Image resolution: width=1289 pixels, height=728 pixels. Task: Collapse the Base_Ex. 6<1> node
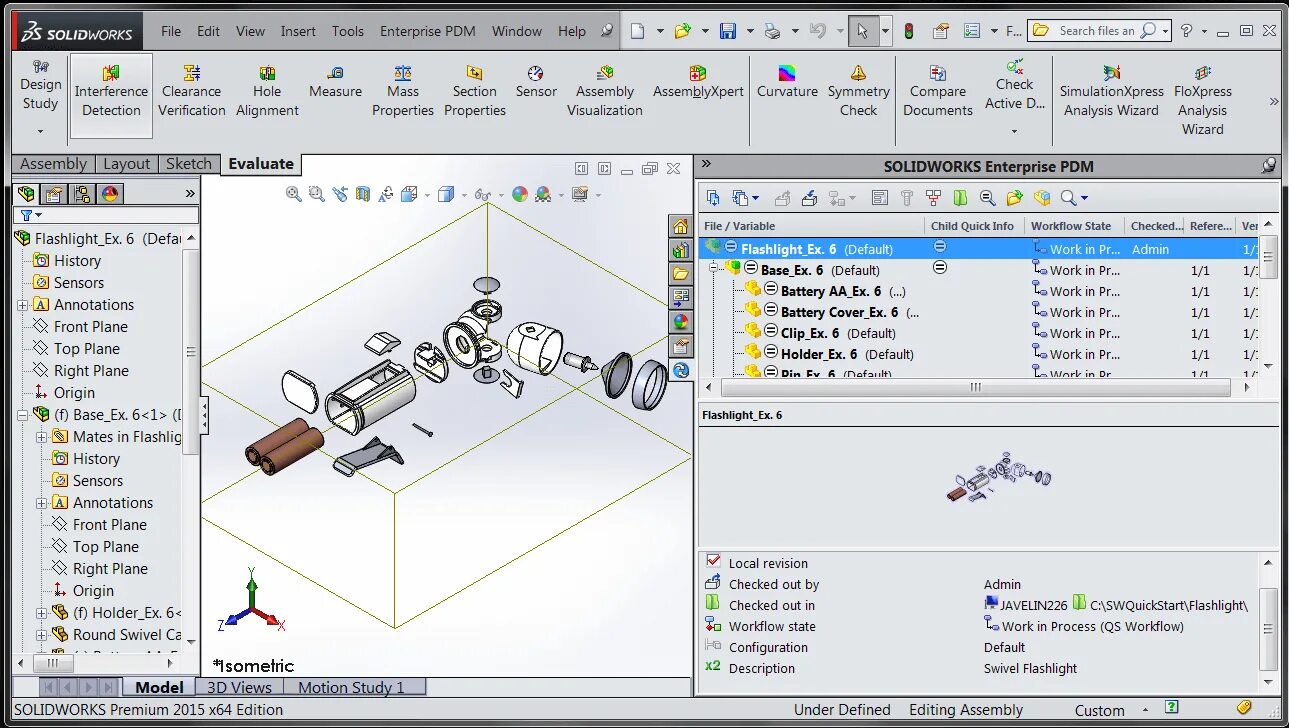point(23,414)
